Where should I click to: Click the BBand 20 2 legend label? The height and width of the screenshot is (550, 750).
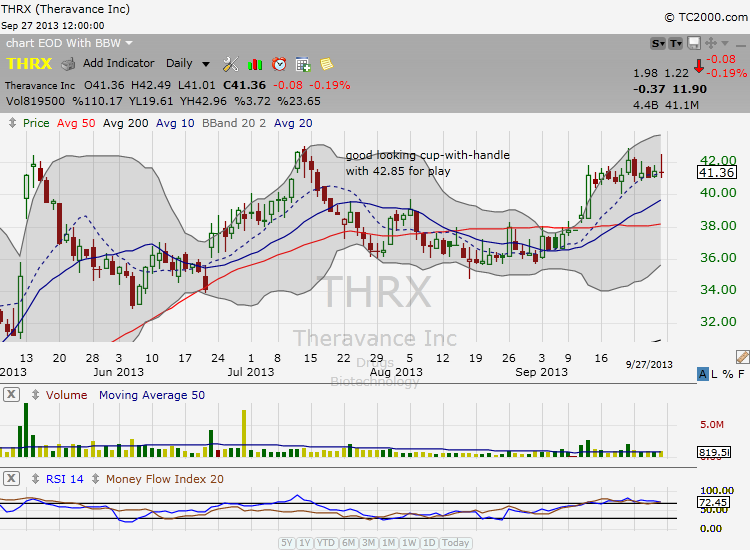click(x=234, y=123)
